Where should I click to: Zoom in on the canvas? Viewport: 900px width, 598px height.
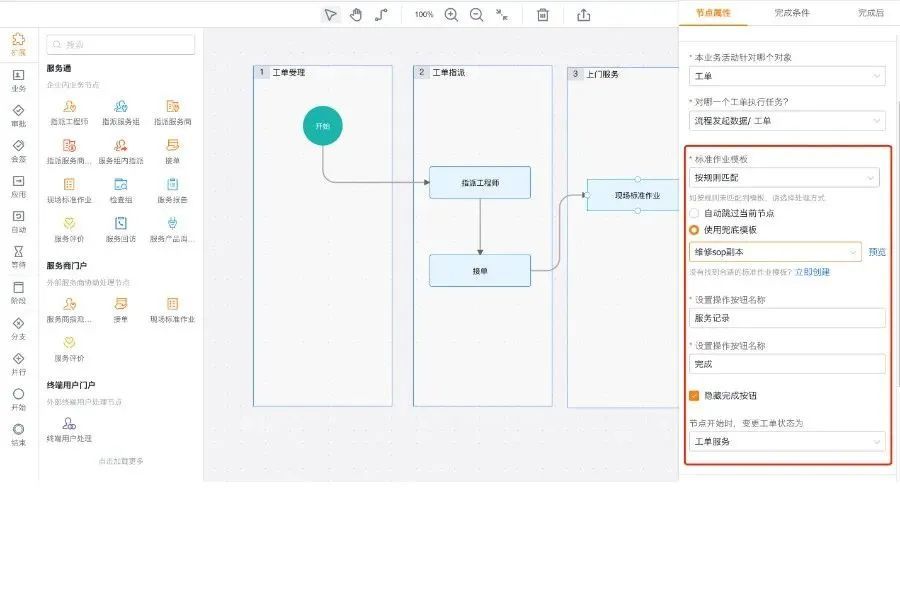(451, 15)
